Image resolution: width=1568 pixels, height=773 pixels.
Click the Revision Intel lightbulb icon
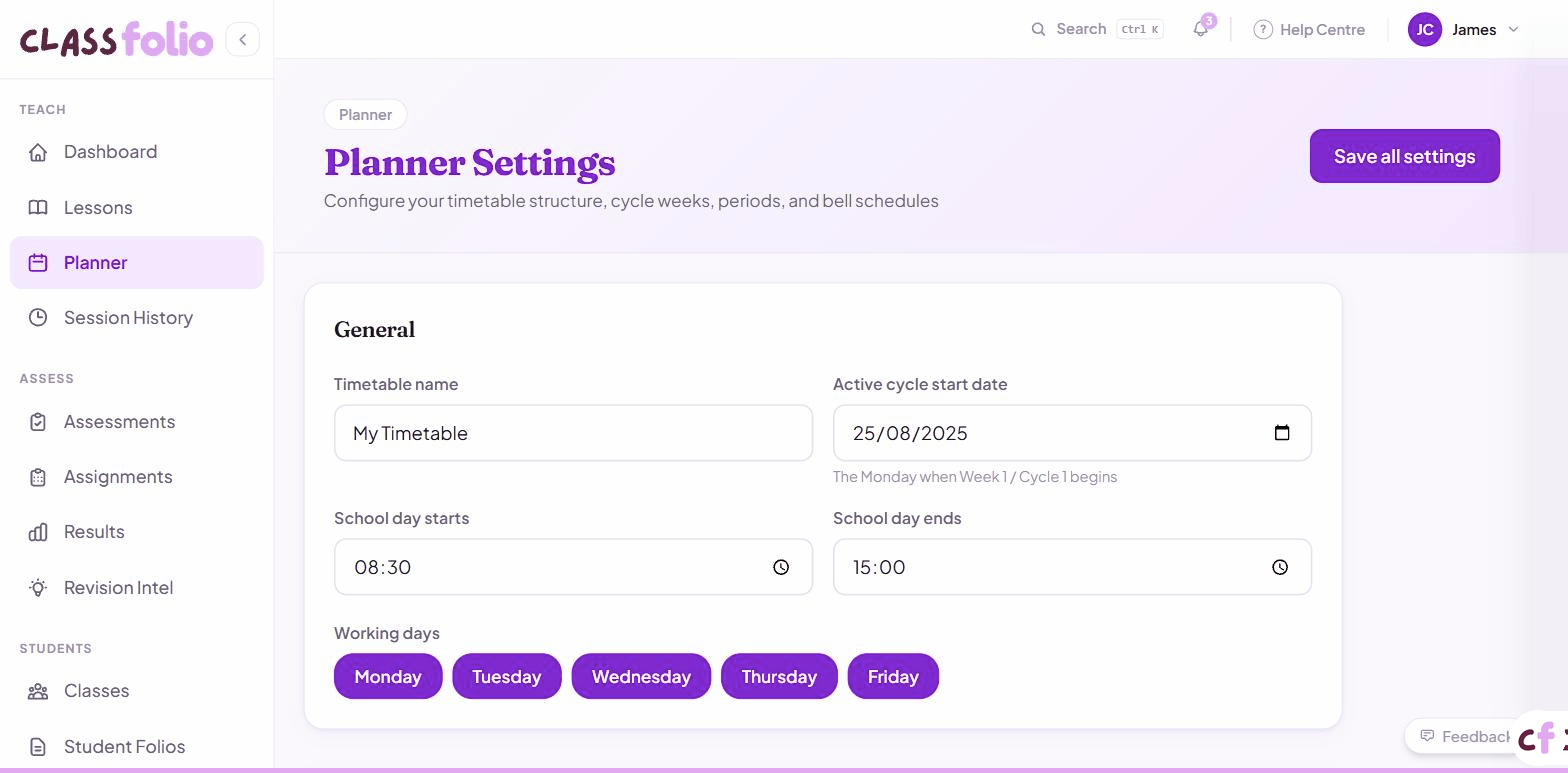click(38, 588)
